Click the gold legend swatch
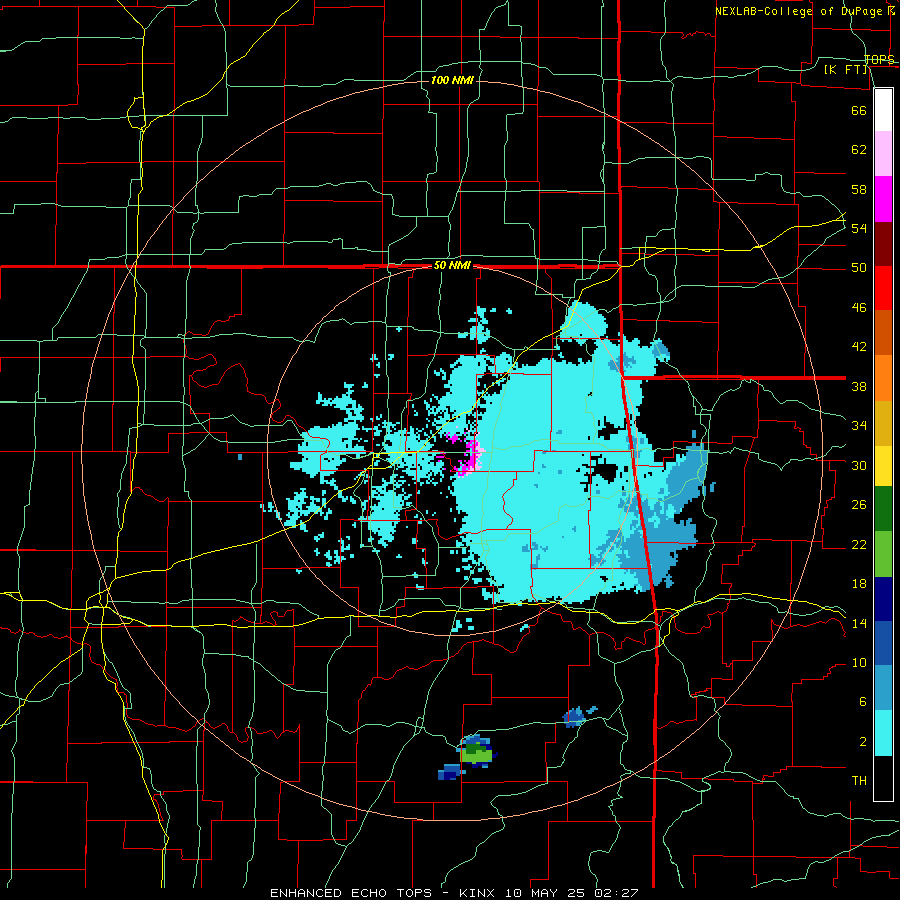 pyautogui.click(x=883, y=423)
